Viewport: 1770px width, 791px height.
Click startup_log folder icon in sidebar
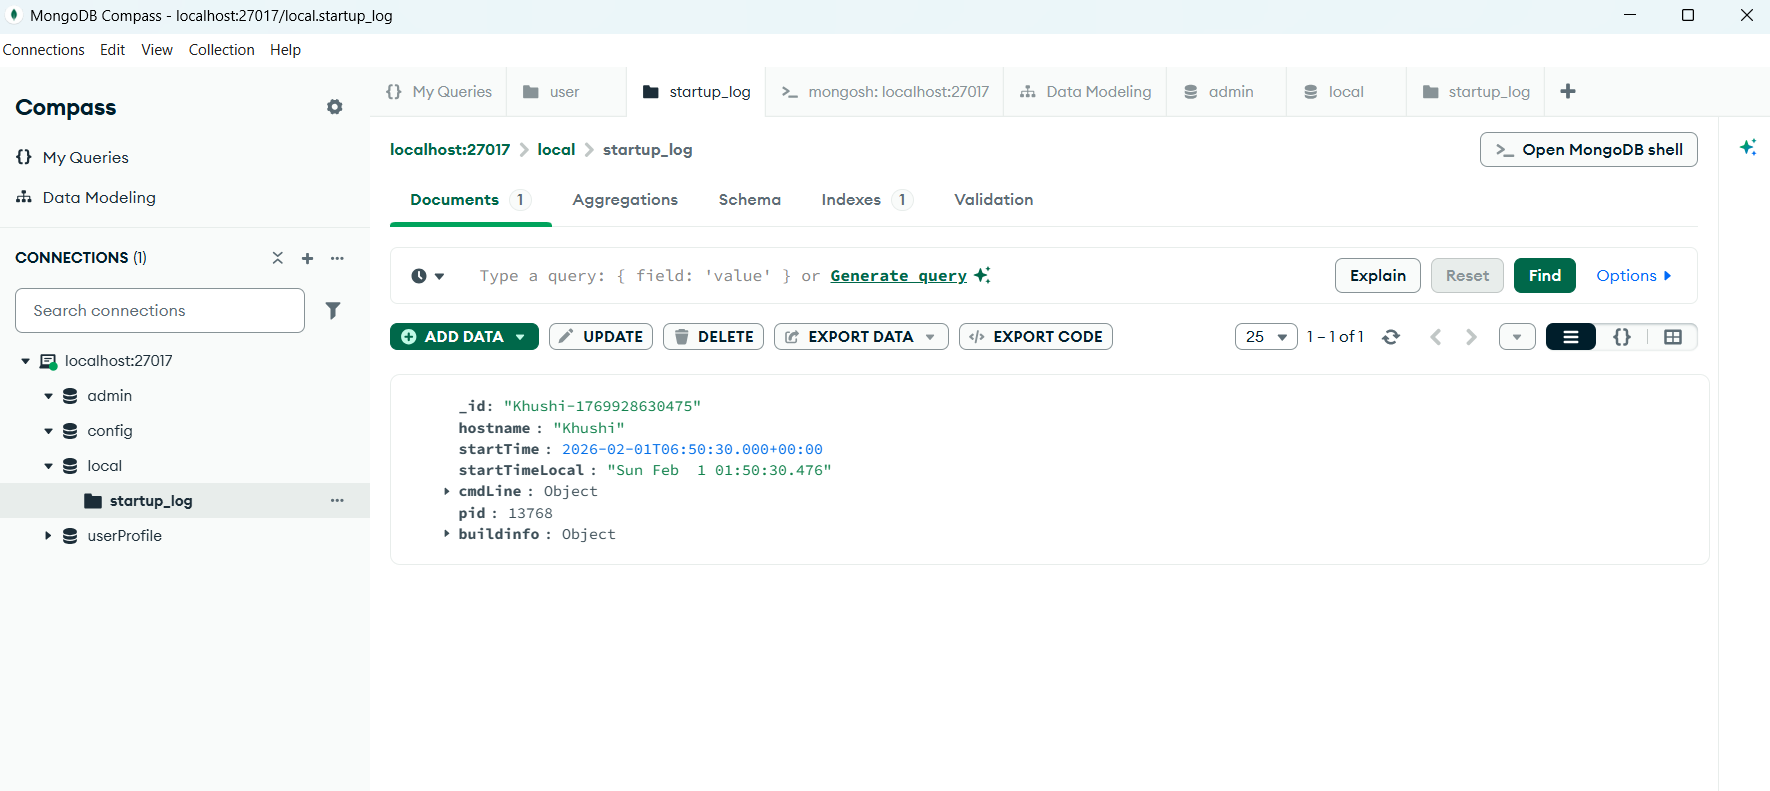[x=93, y=501]
